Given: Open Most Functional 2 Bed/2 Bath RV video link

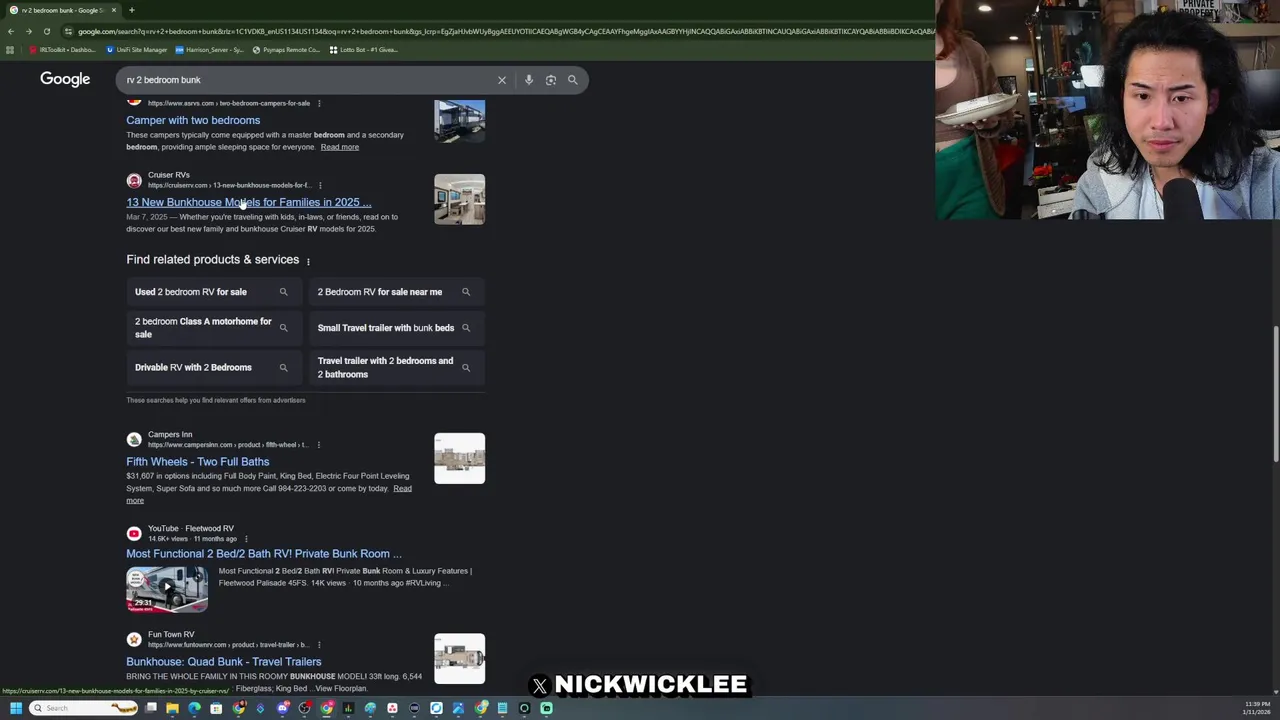Looking at the screenshot, I should point(264,553).
